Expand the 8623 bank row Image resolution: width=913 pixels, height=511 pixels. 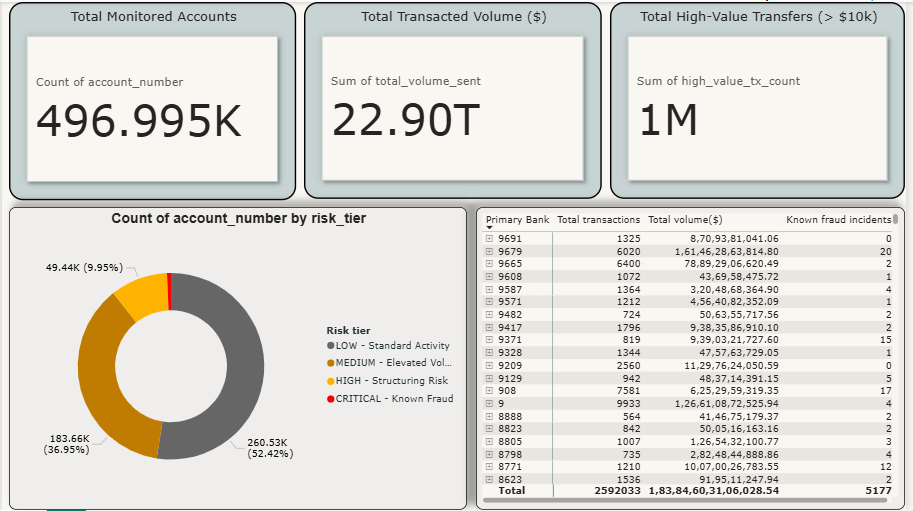pyautogui.click(x=489, y=480)
